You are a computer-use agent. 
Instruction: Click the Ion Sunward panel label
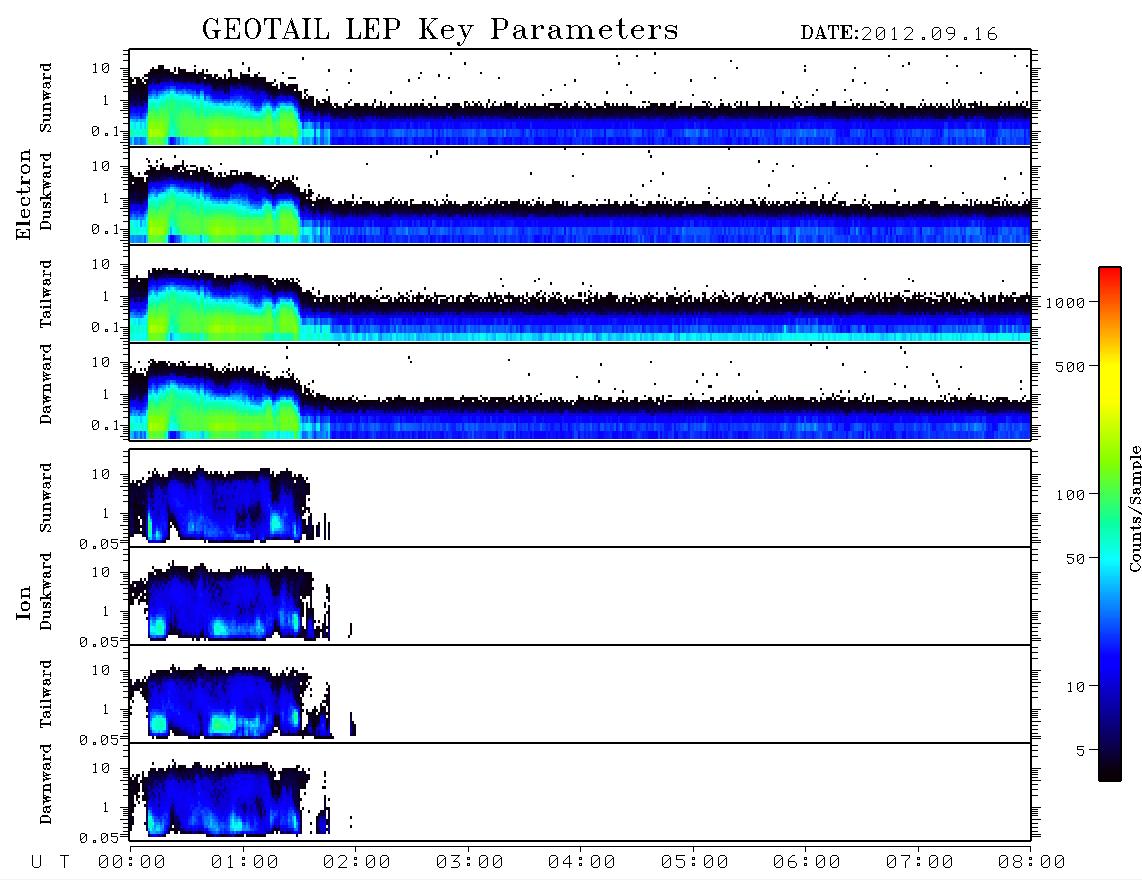[x=46, y=498]
